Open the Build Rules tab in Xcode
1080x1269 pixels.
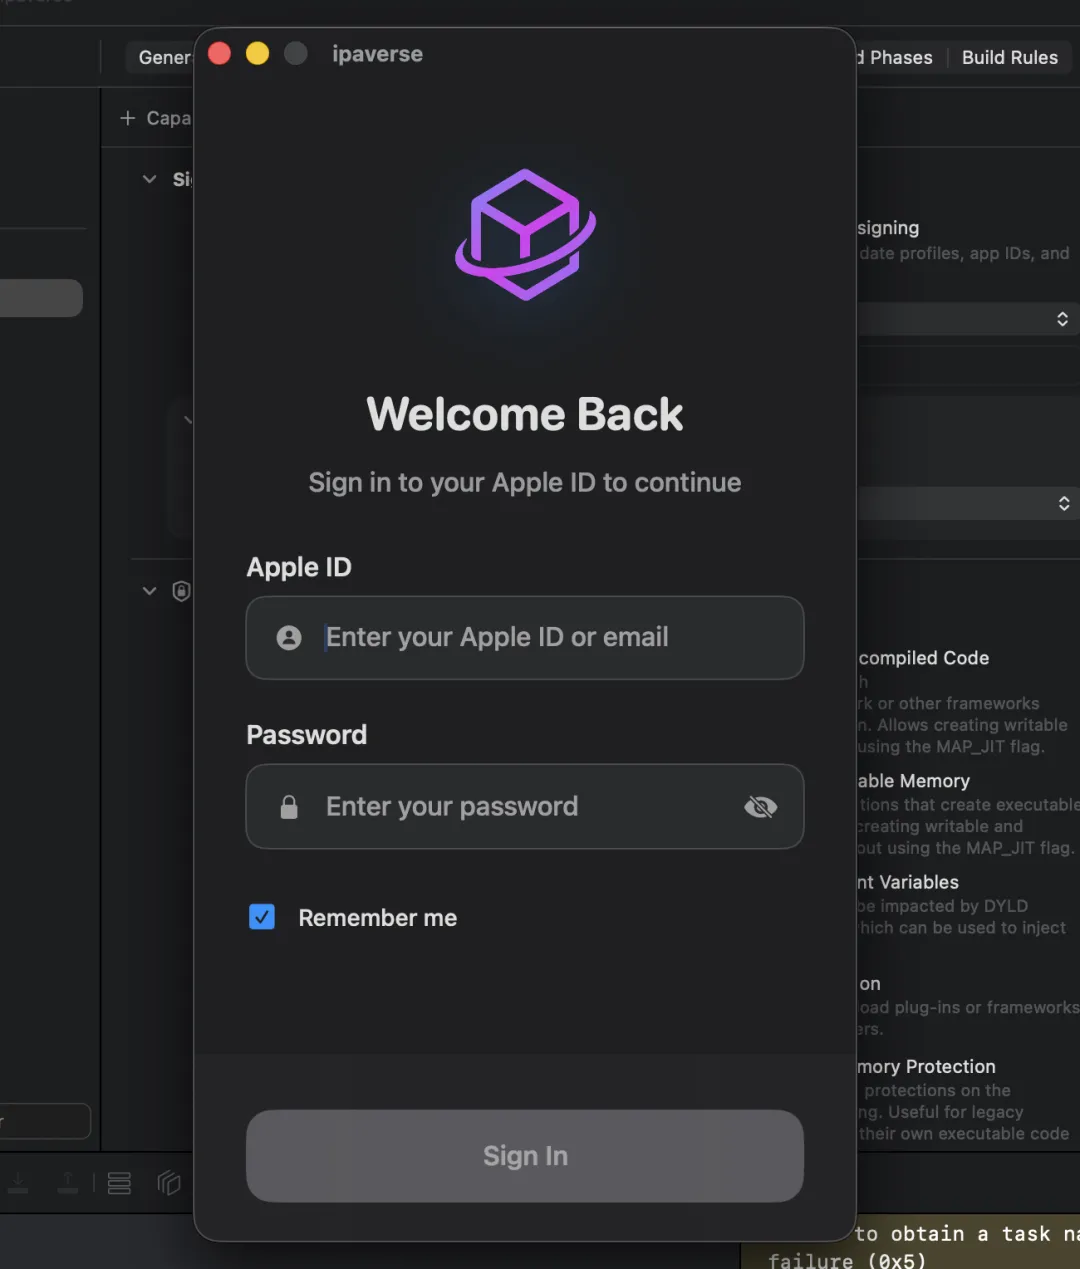coord(1010,58)
